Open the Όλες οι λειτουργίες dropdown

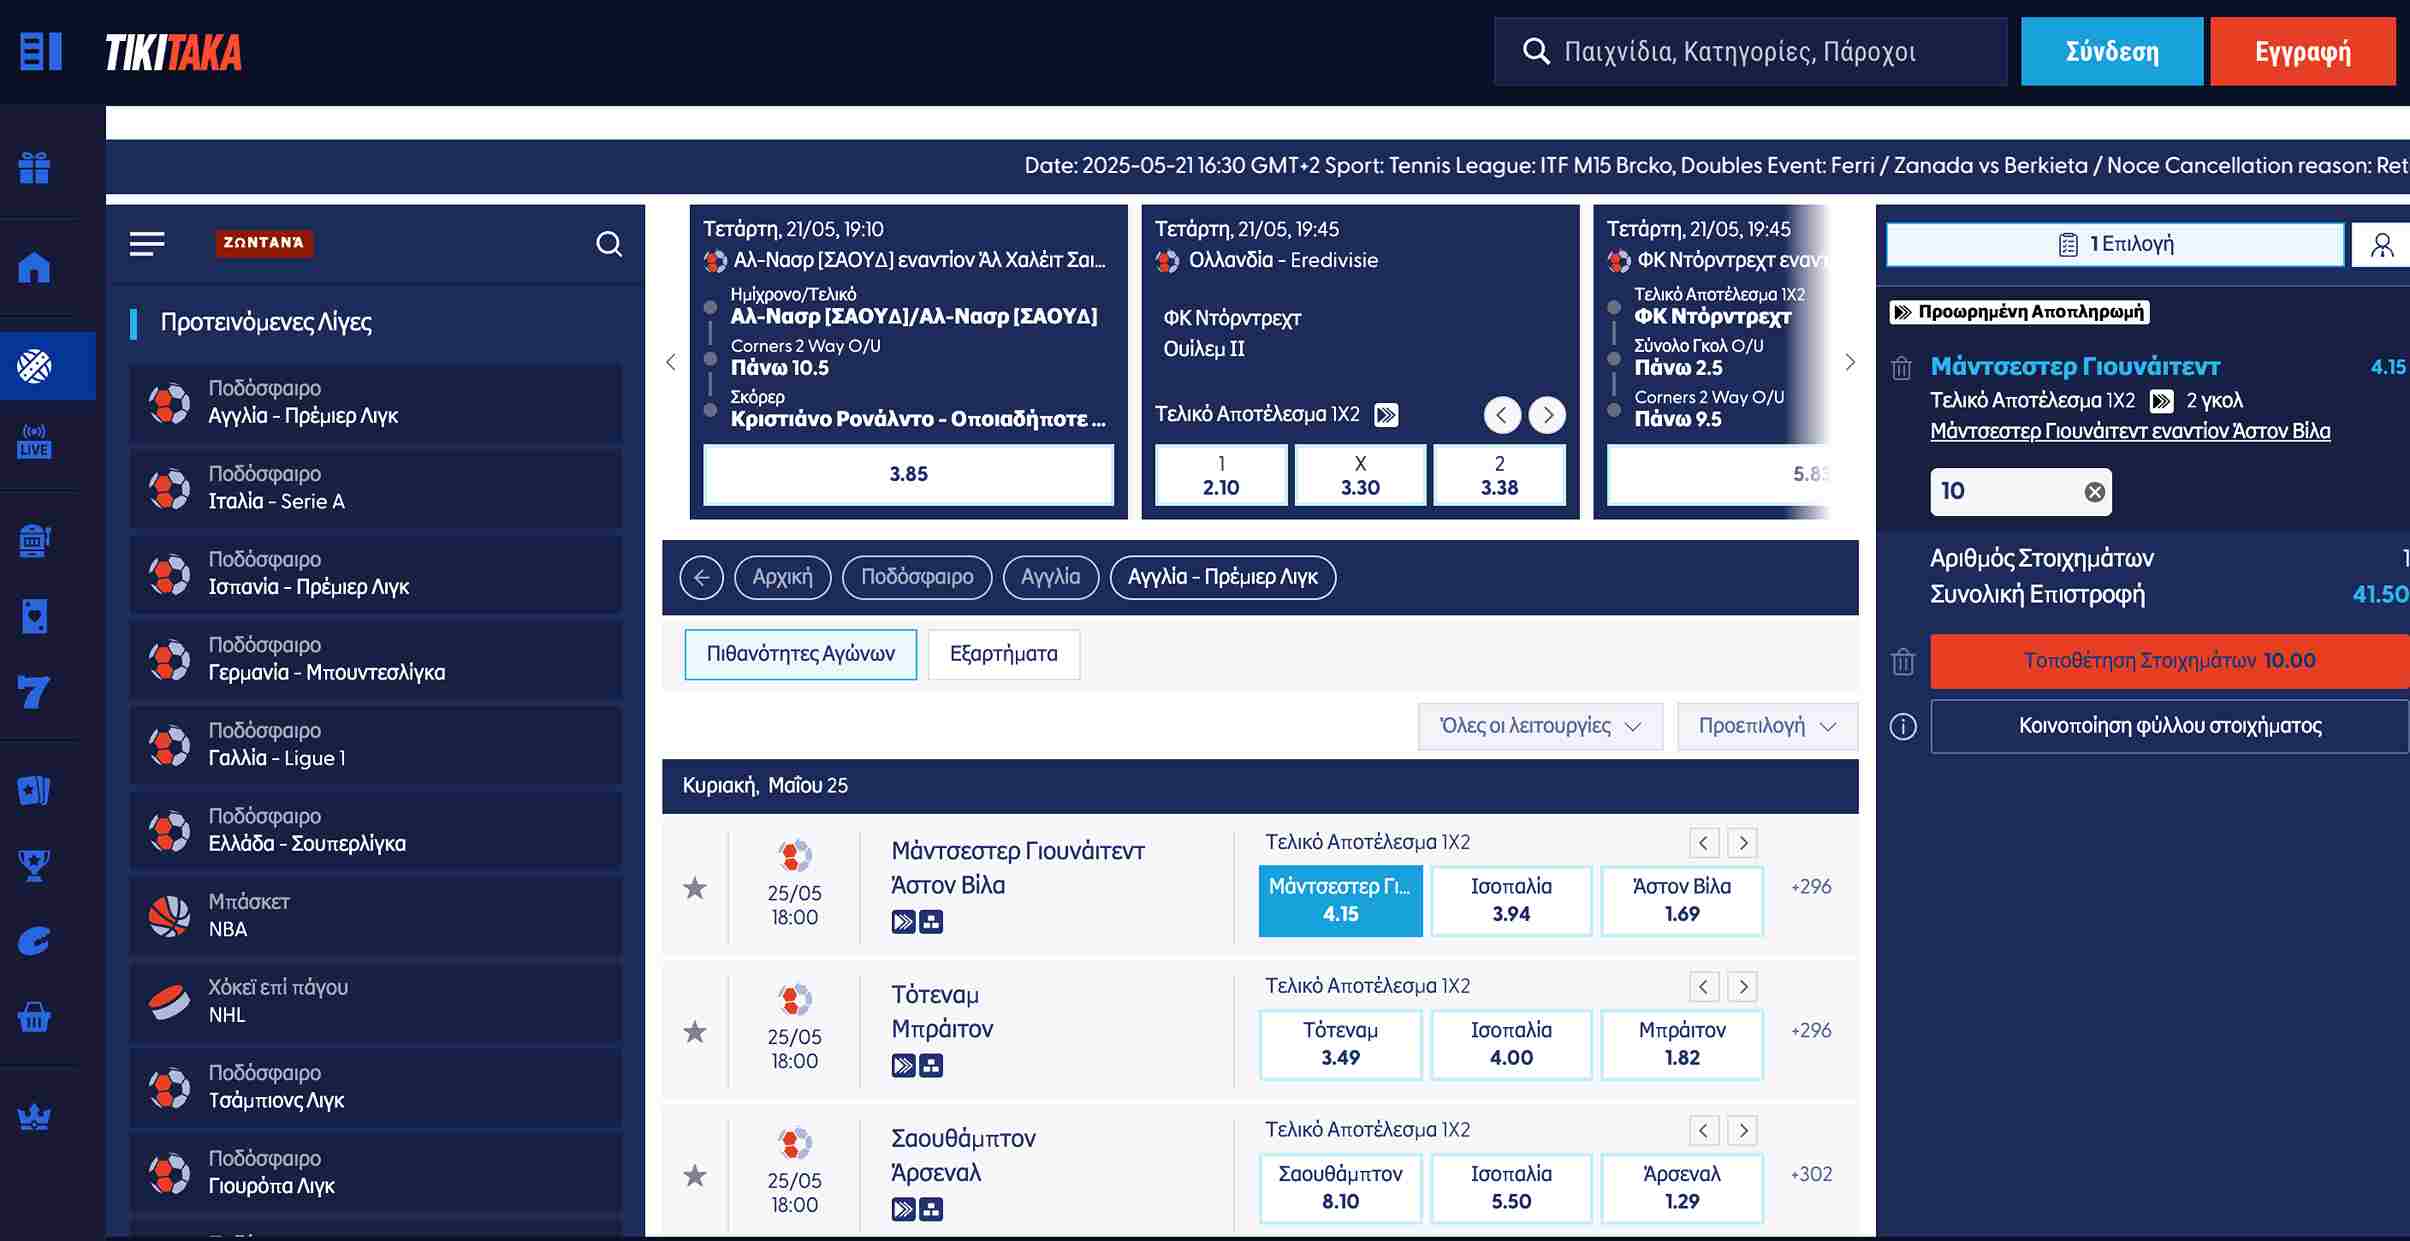(x=1540, y=727)
